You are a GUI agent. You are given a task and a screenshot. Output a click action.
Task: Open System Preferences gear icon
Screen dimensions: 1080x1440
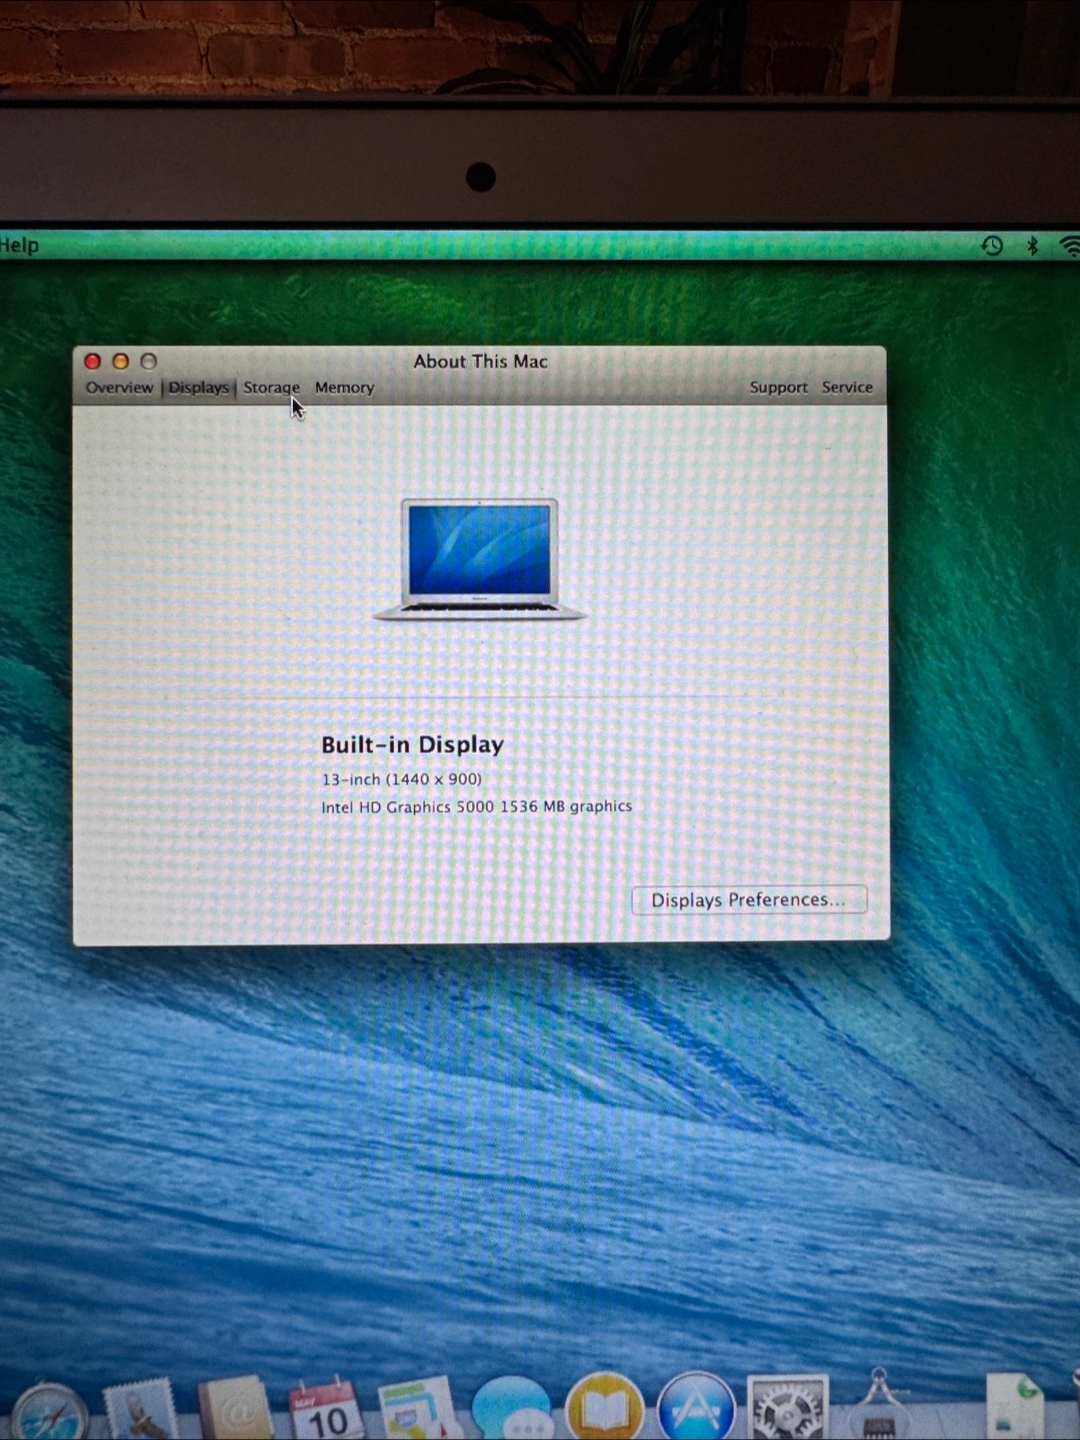pyautogui.click(x=788, y=1408)
